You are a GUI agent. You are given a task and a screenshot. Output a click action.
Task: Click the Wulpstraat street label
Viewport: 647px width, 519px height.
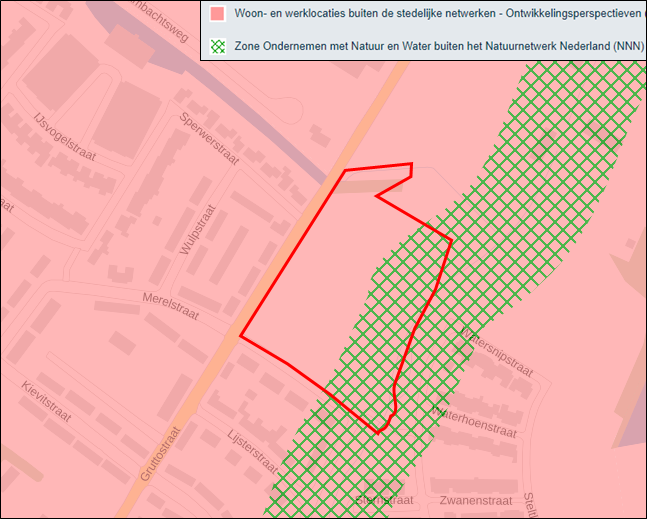[x=198, y=230]
